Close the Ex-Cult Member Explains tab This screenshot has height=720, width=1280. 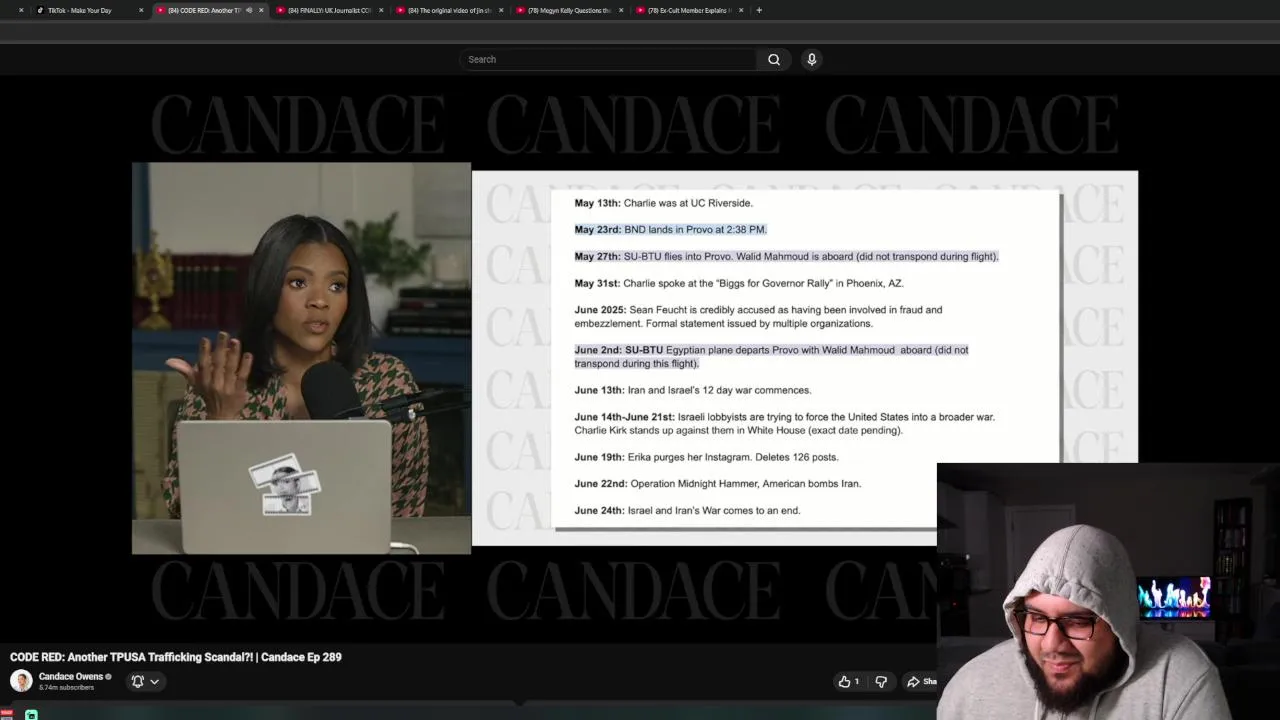741,10
